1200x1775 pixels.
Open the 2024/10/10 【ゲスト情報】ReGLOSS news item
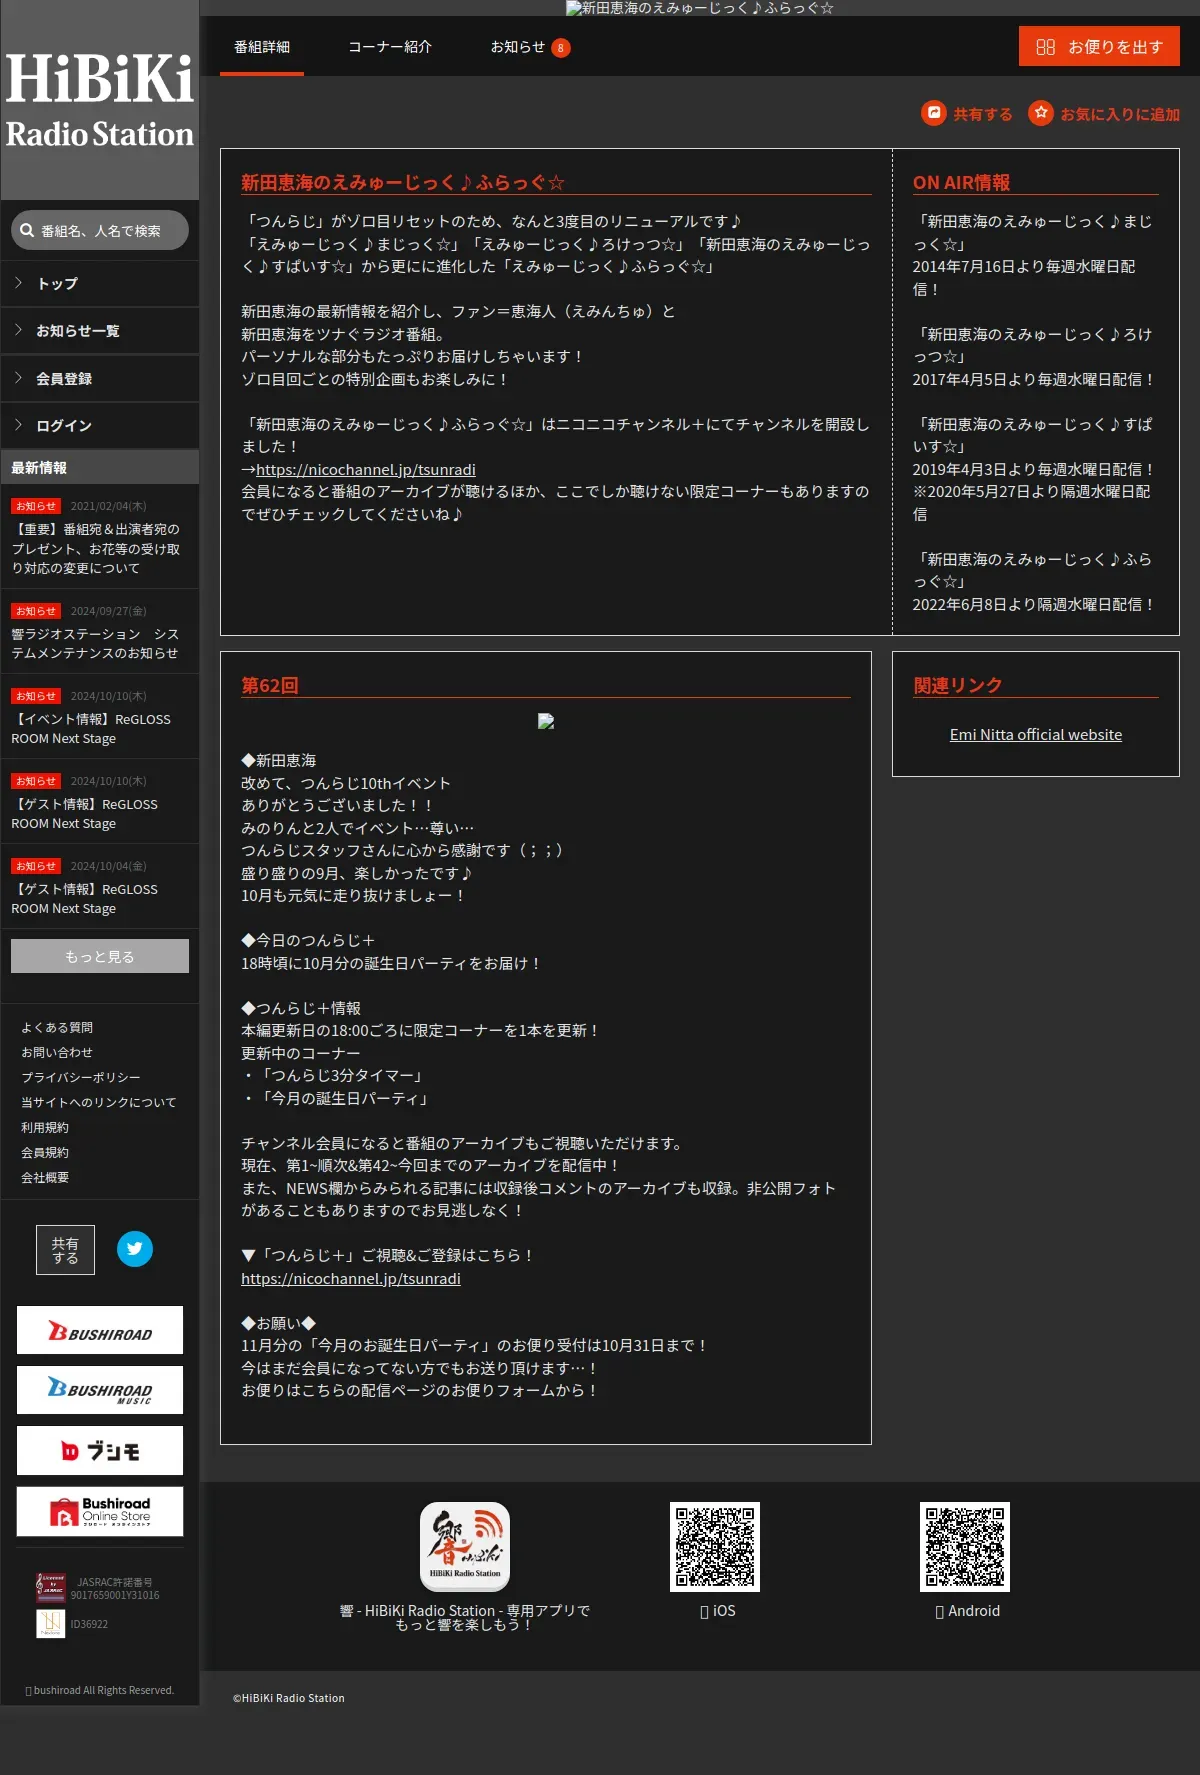(100, 802)
